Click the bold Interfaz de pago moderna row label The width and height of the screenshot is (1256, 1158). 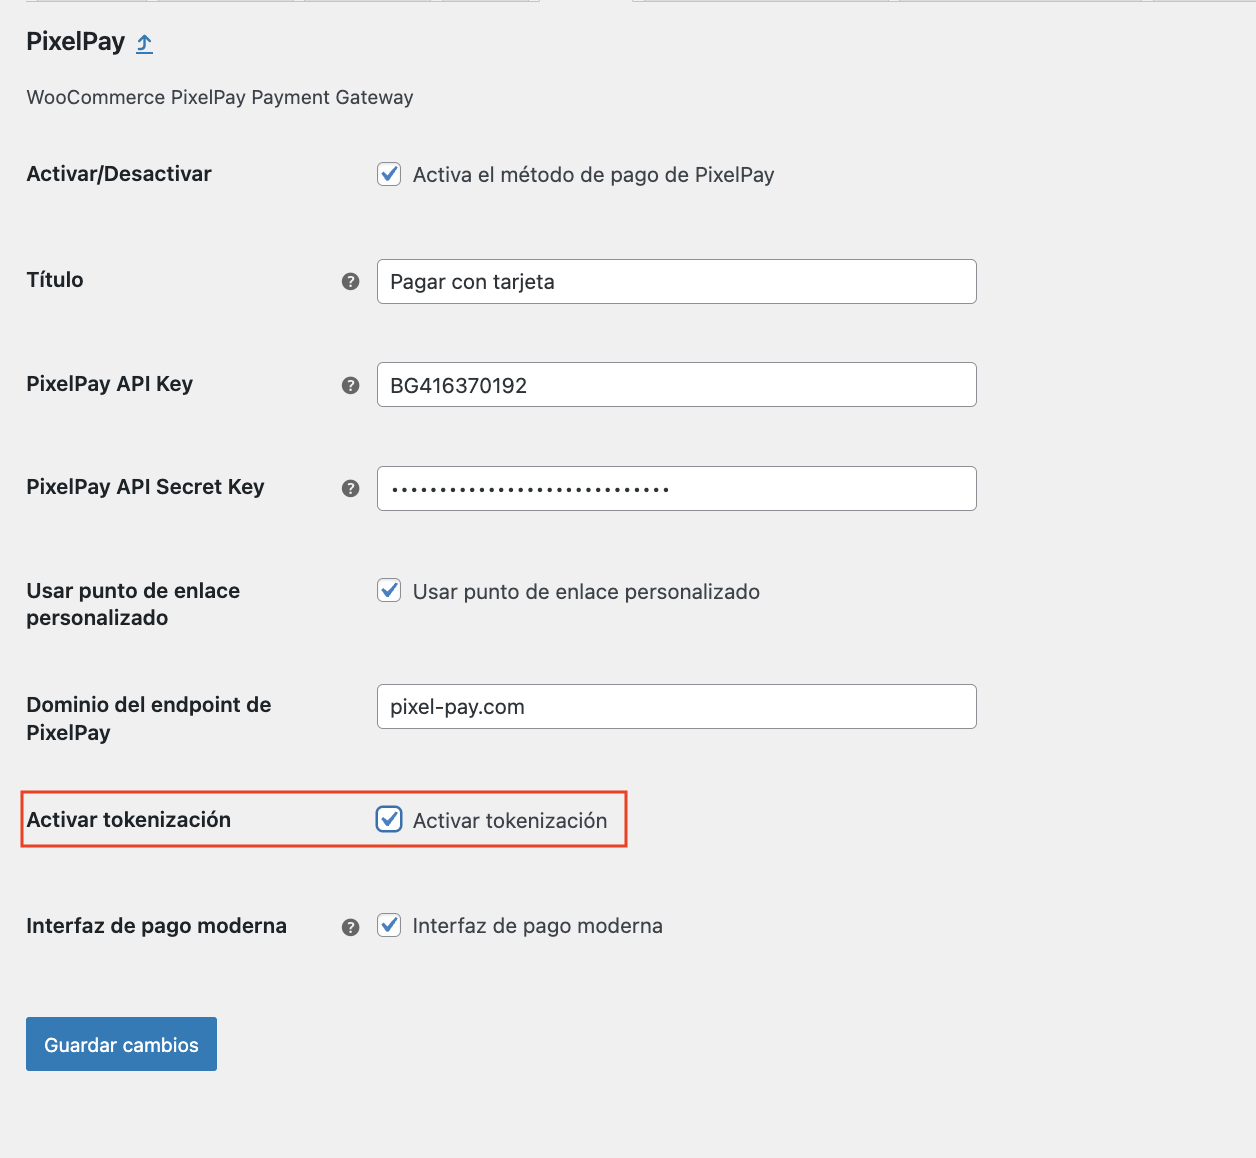tap(157, 926)
